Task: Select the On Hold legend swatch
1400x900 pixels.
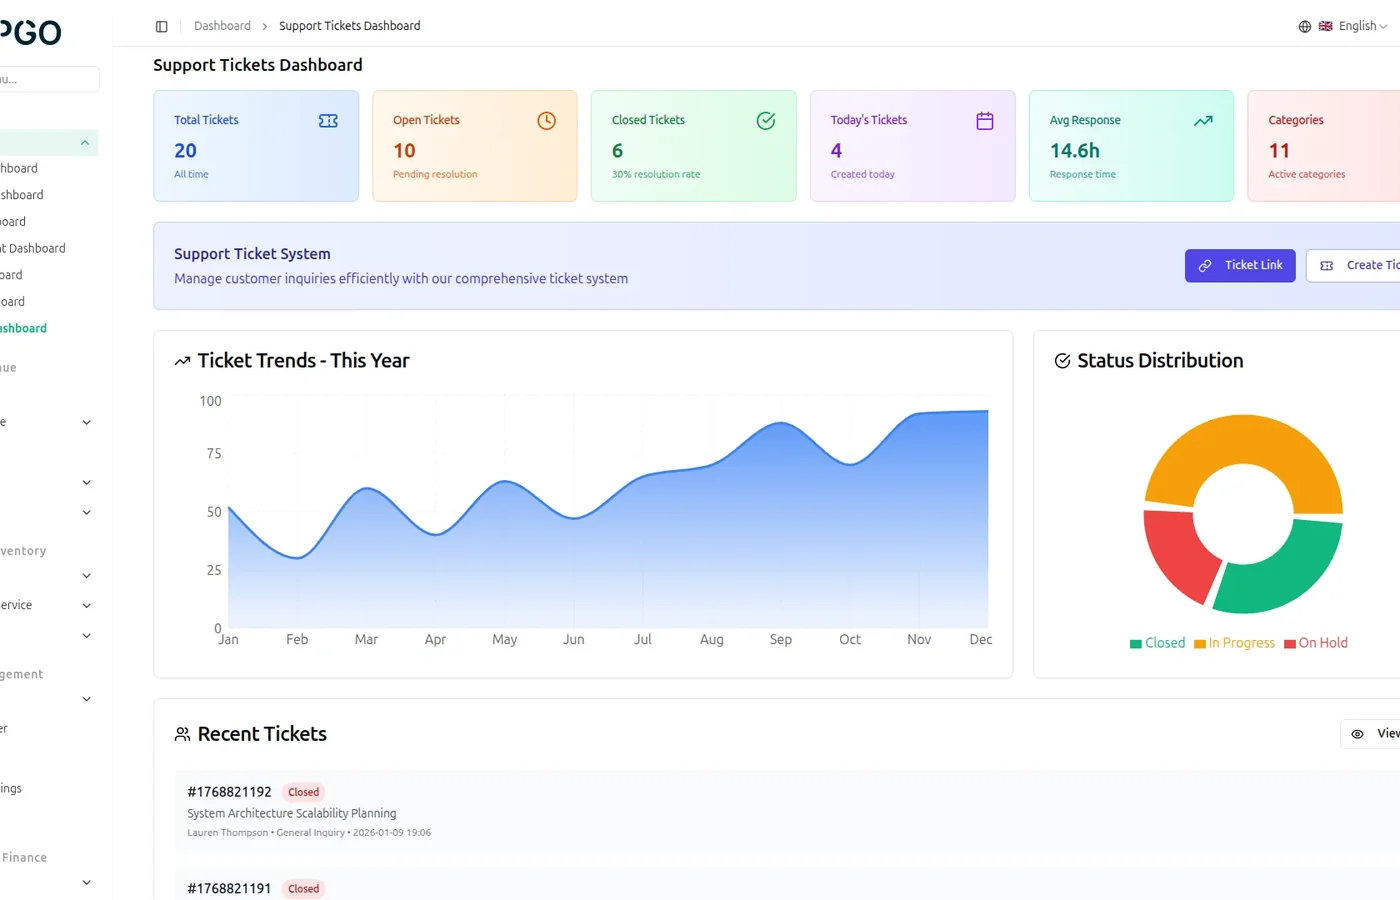Action: click(1290, 644)
